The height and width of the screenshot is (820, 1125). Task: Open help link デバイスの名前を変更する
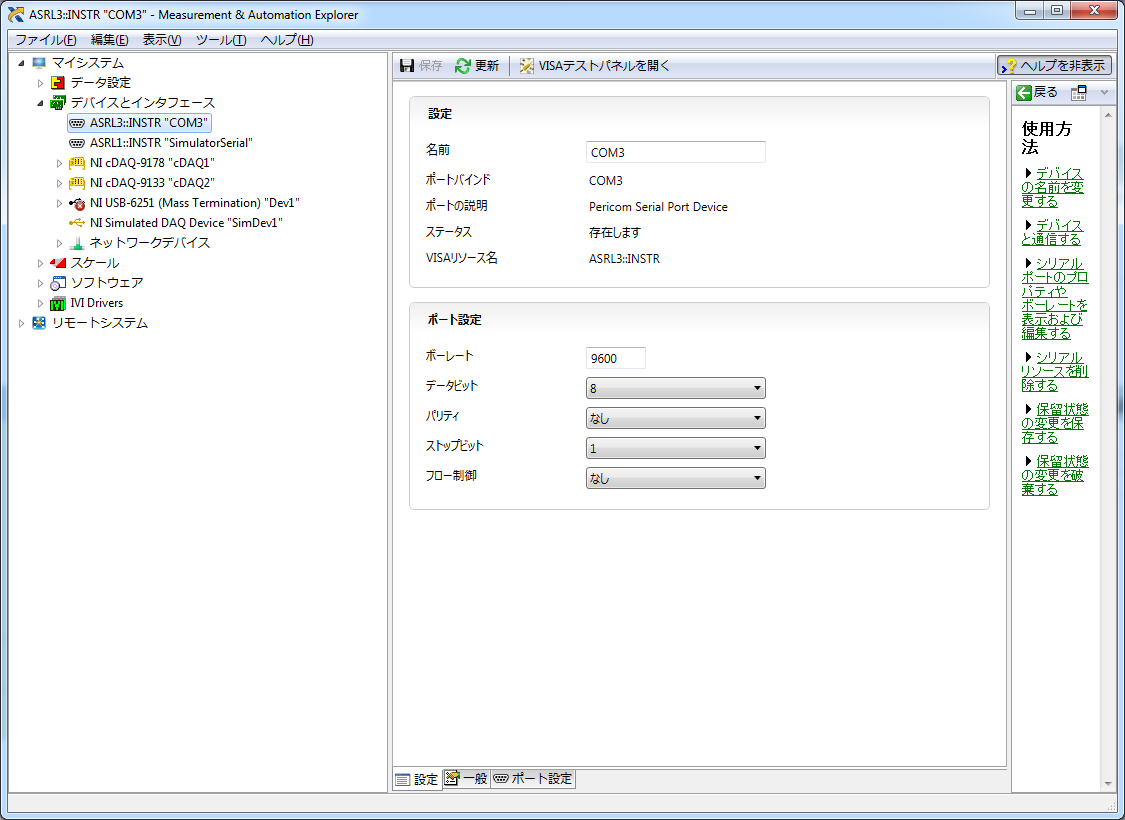[1053, 187]
